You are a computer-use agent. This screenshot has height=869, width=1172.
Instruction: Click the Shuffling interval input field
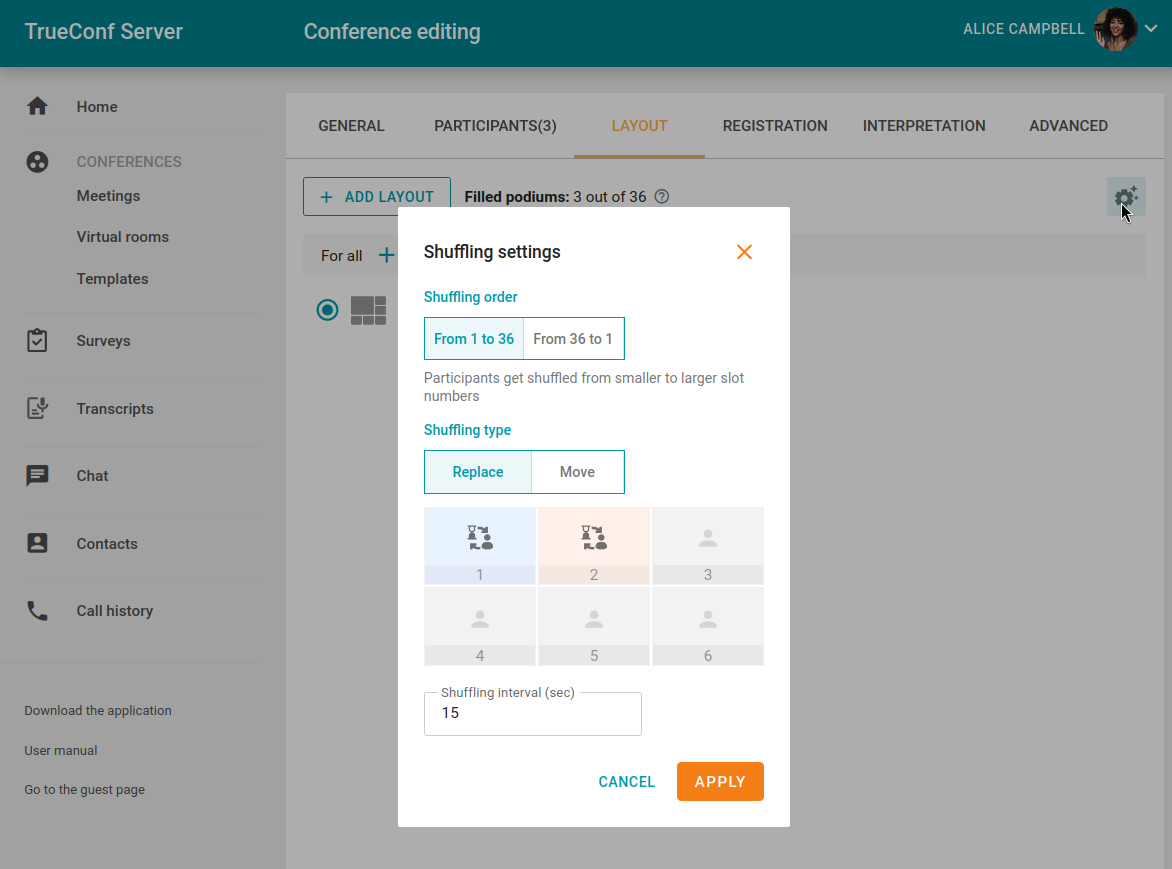point(532,714)
